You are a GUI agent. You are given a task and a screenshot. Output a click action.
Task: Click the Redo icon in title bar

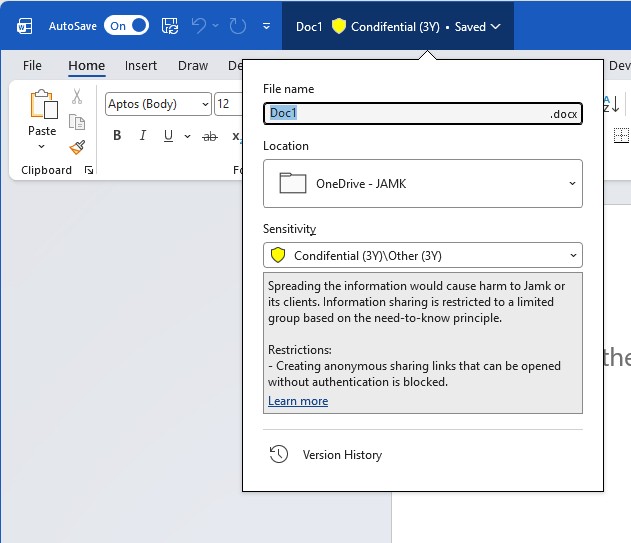[x=237, y=26]
